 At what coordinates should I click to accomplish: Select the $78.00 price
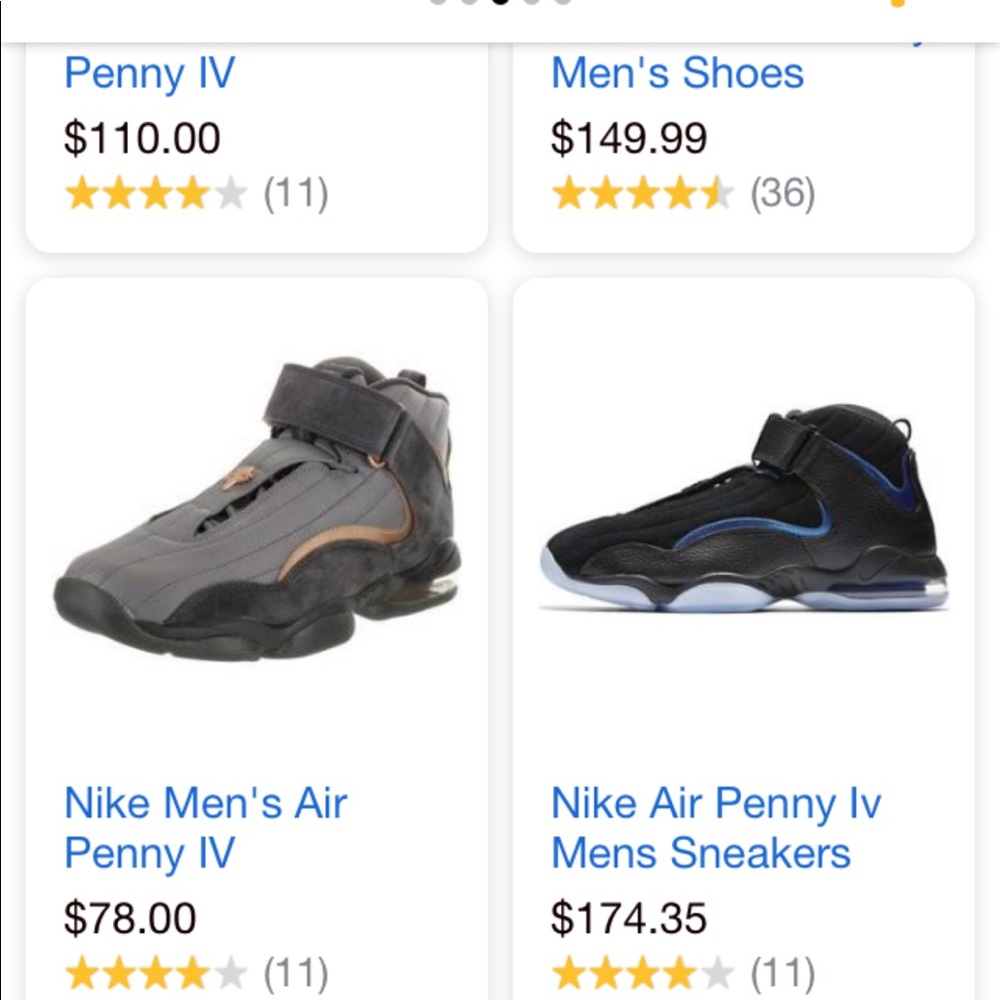click(130, 918)
